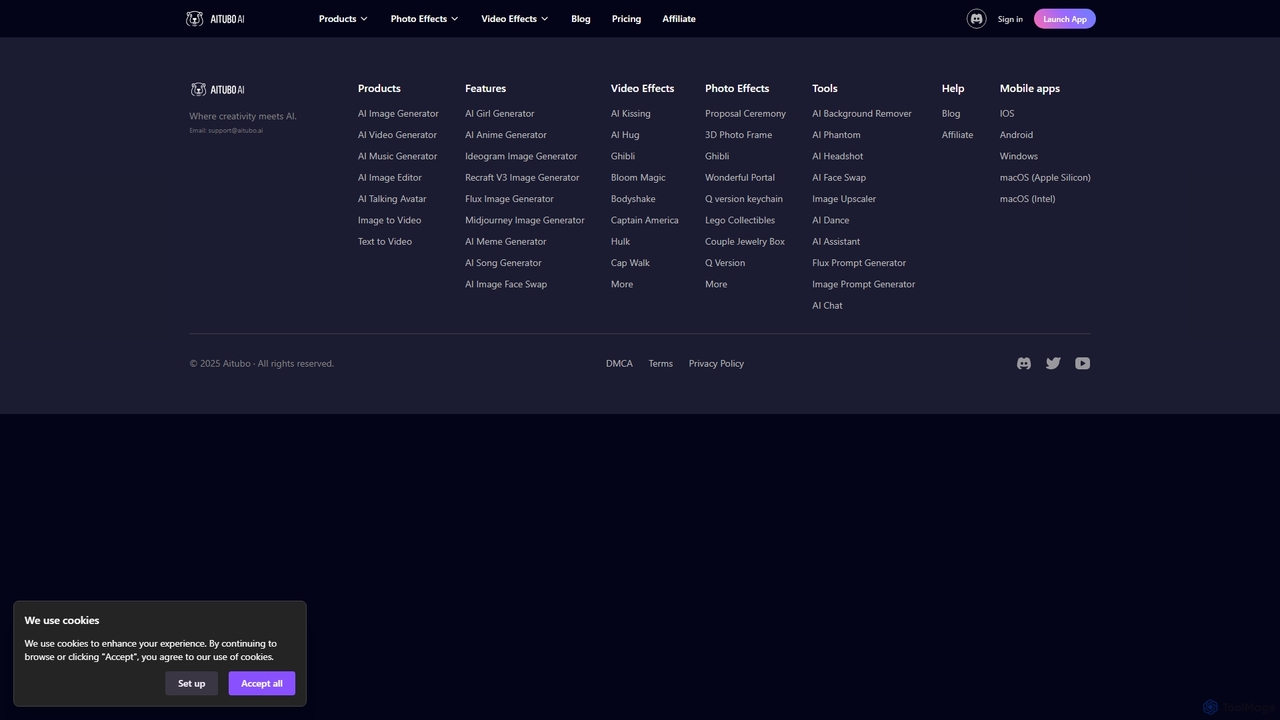1280x720 pixels.
Task: Open the DMCA link in footer
Action: coord(619,364)
